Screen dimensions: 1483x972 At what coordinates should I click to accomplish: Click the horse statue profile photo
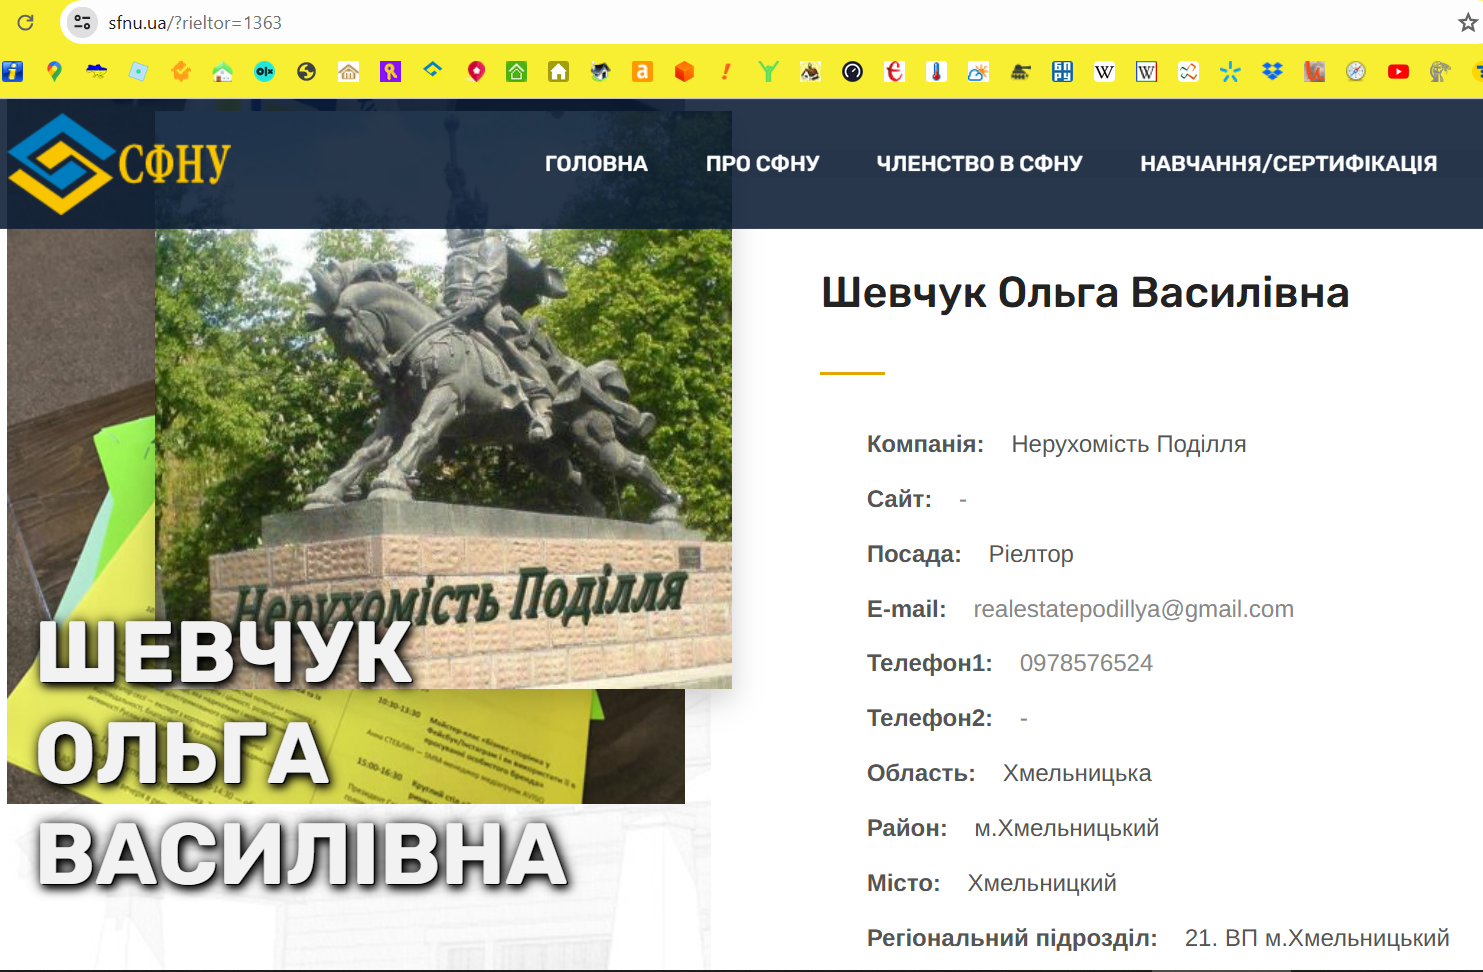444,400
